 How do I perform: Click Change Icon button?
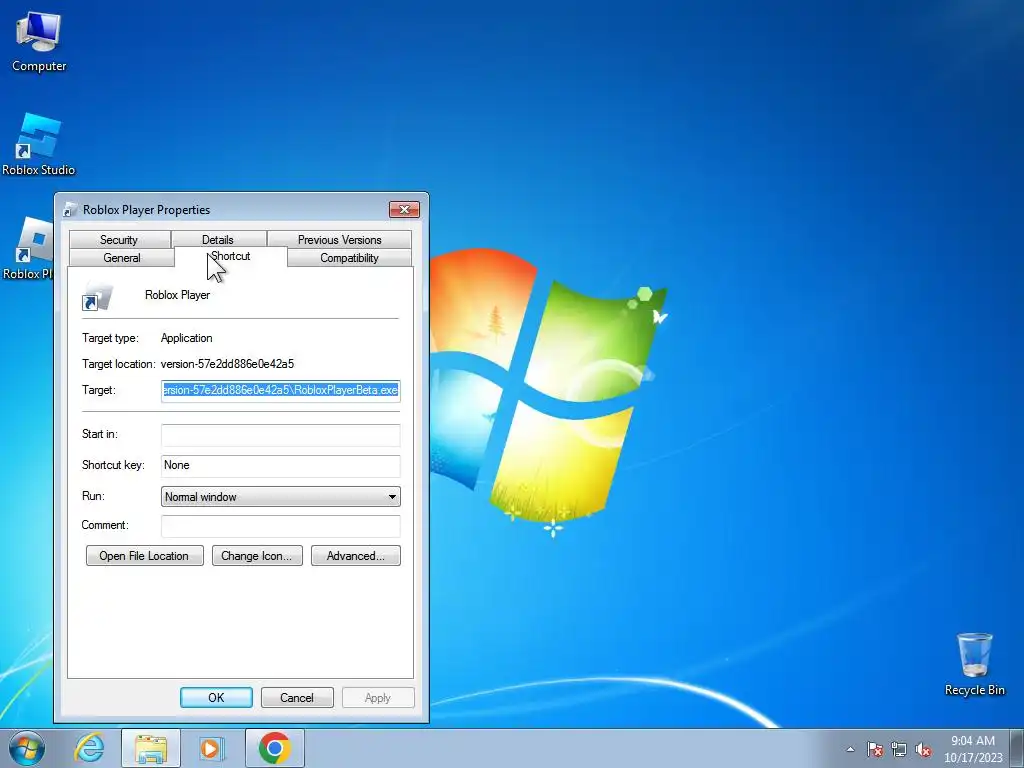click(x=257, y=556)
